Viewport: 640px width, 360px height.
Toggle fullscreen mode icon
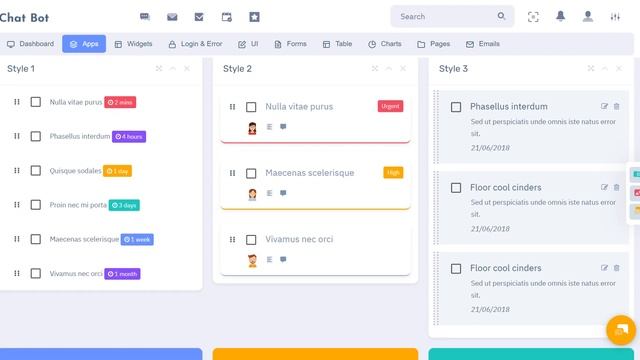(533, 17)
